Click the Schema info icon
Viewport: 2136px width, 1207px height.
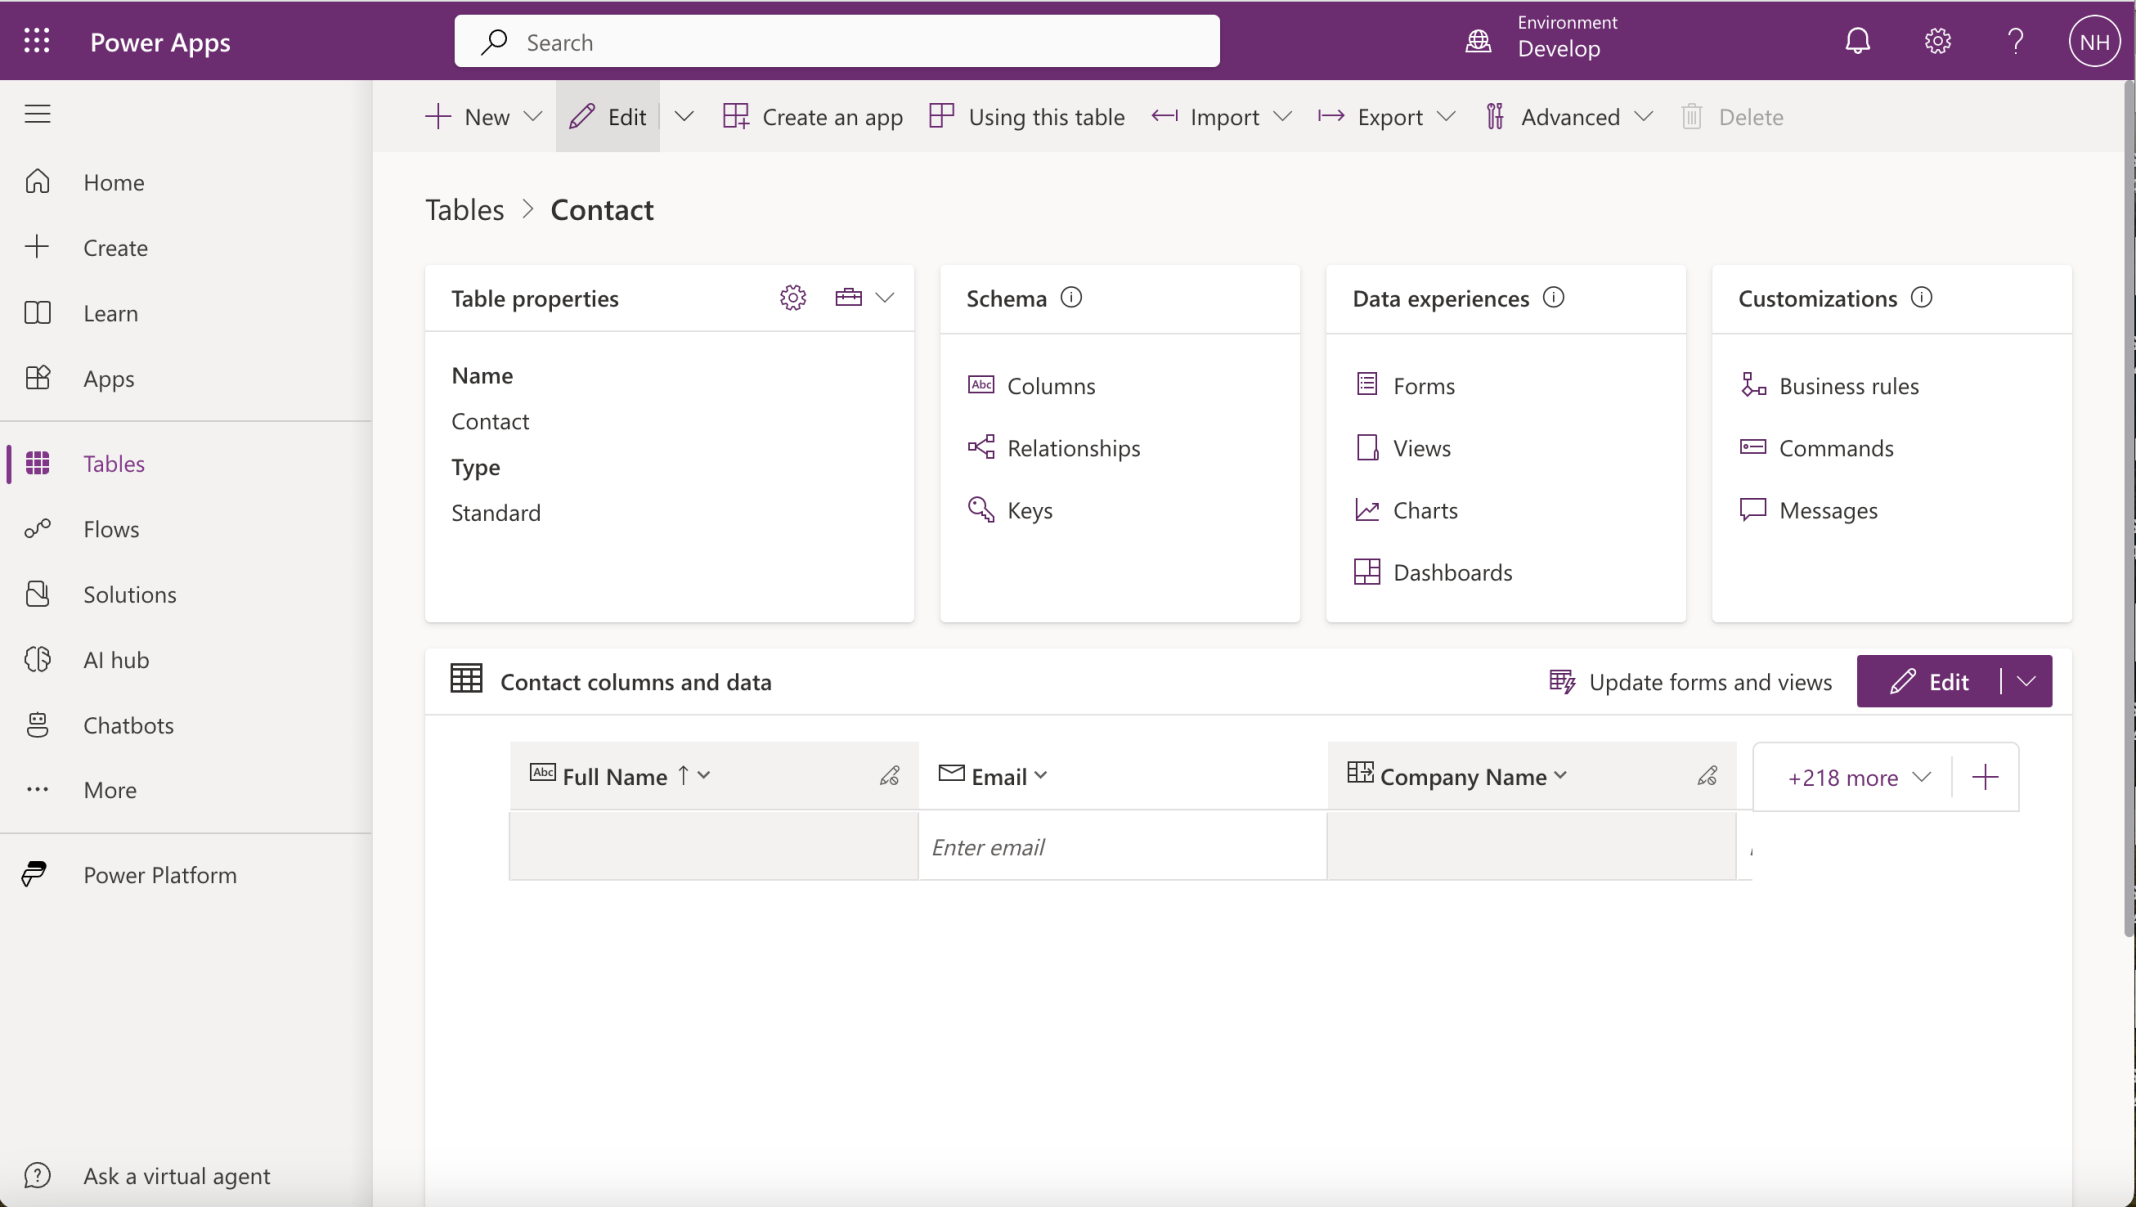pos(1071,298)
